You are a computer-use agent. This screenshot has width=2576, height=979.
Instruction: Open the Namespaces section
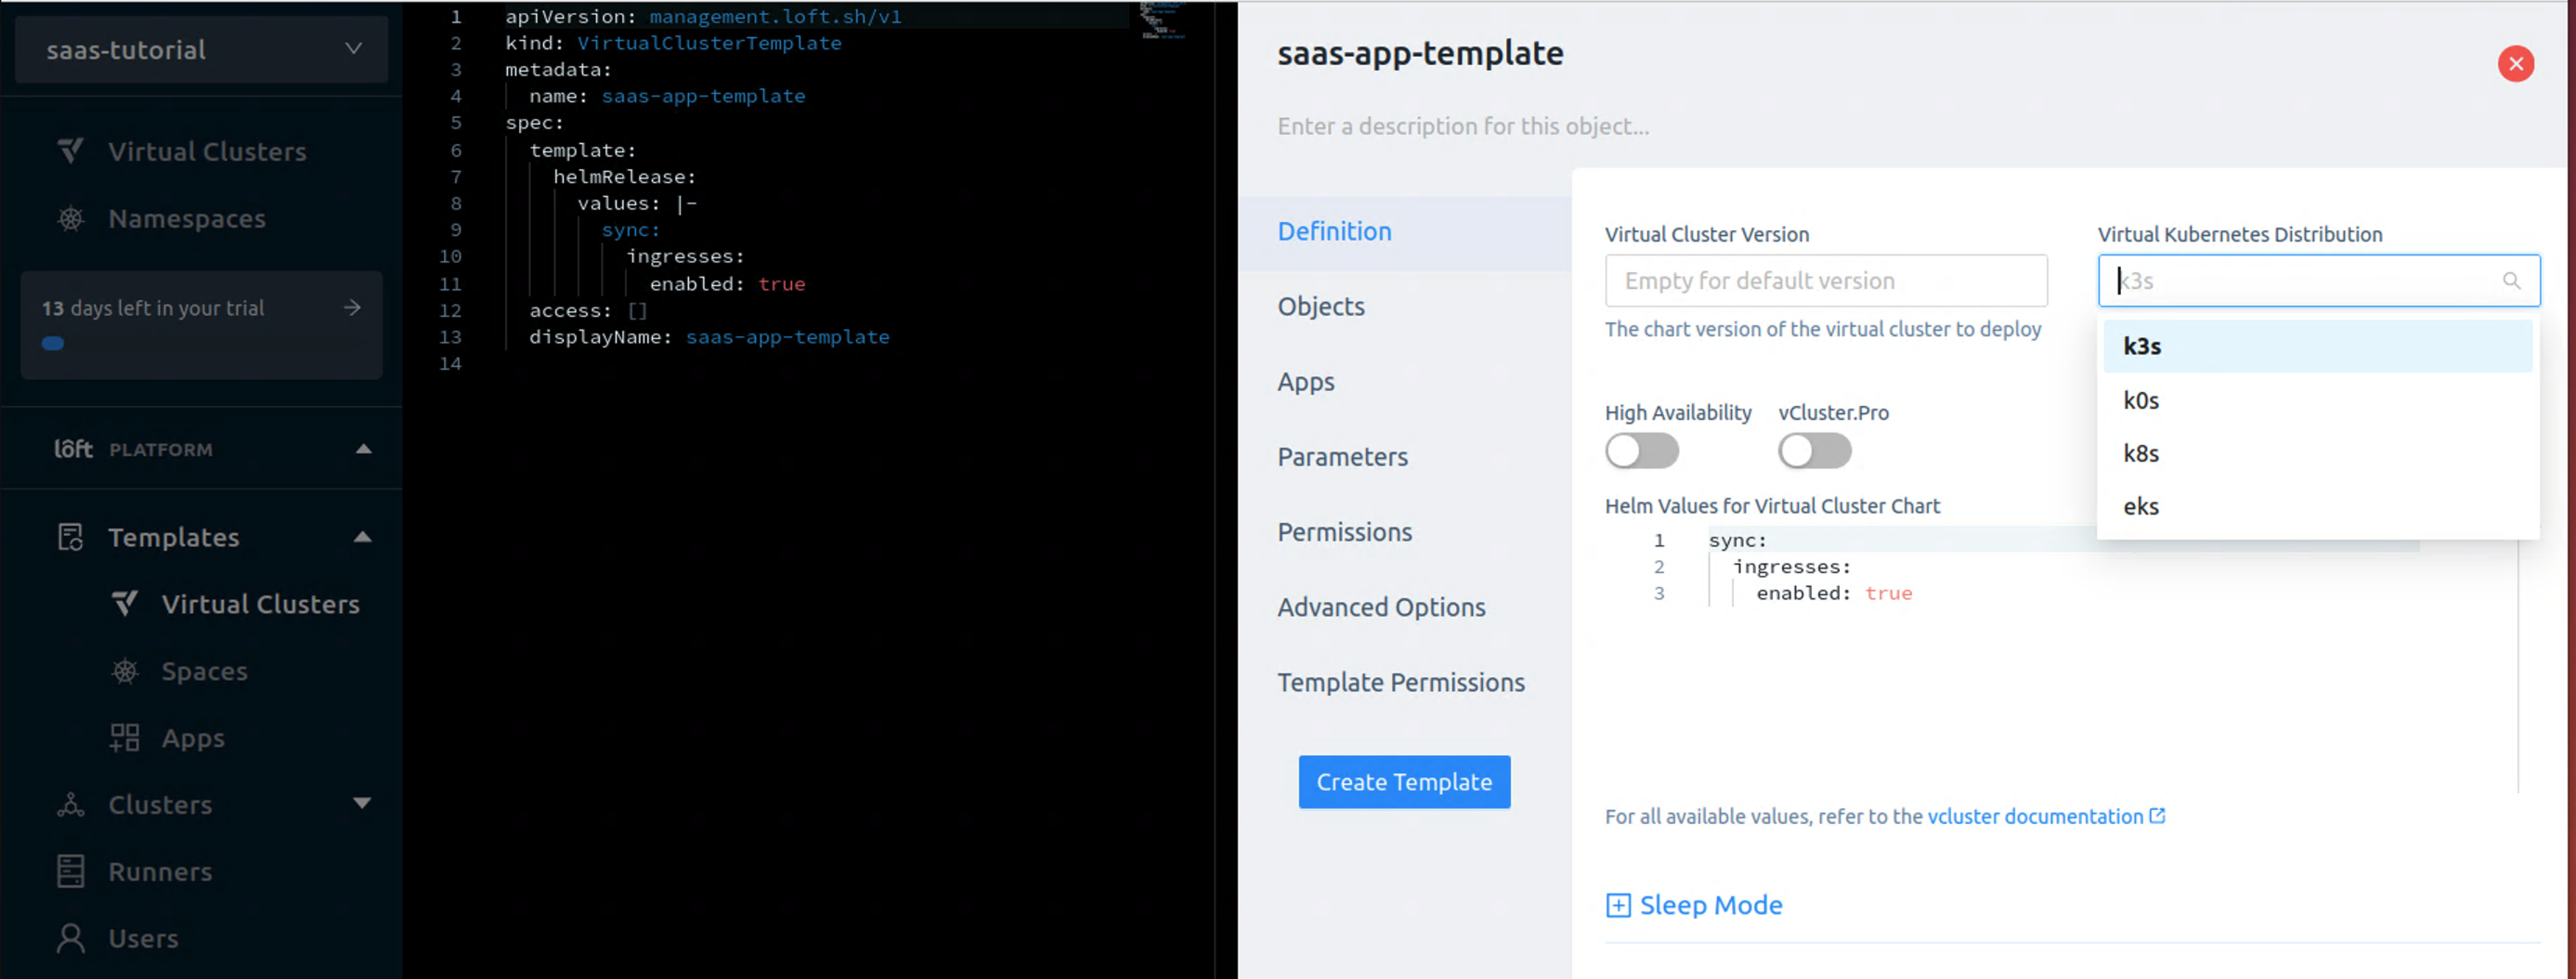coord(186,218)
